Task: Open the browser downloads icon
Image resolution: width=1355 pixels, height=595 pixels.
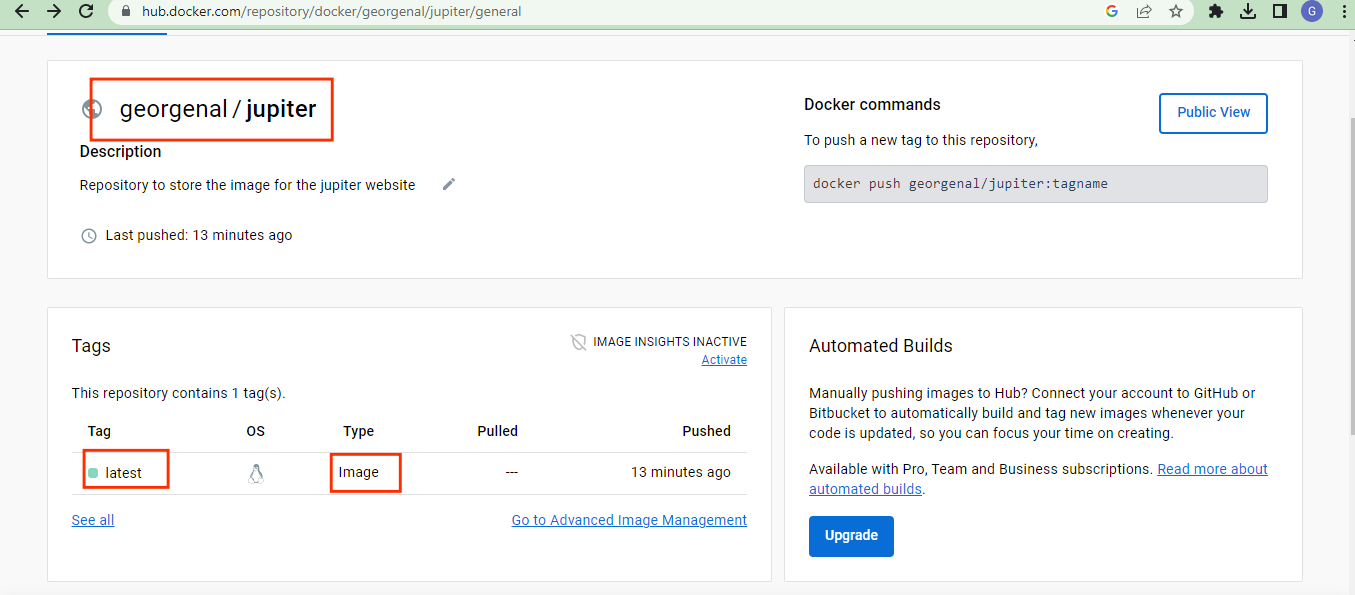Action: (x=1248, y=12)
